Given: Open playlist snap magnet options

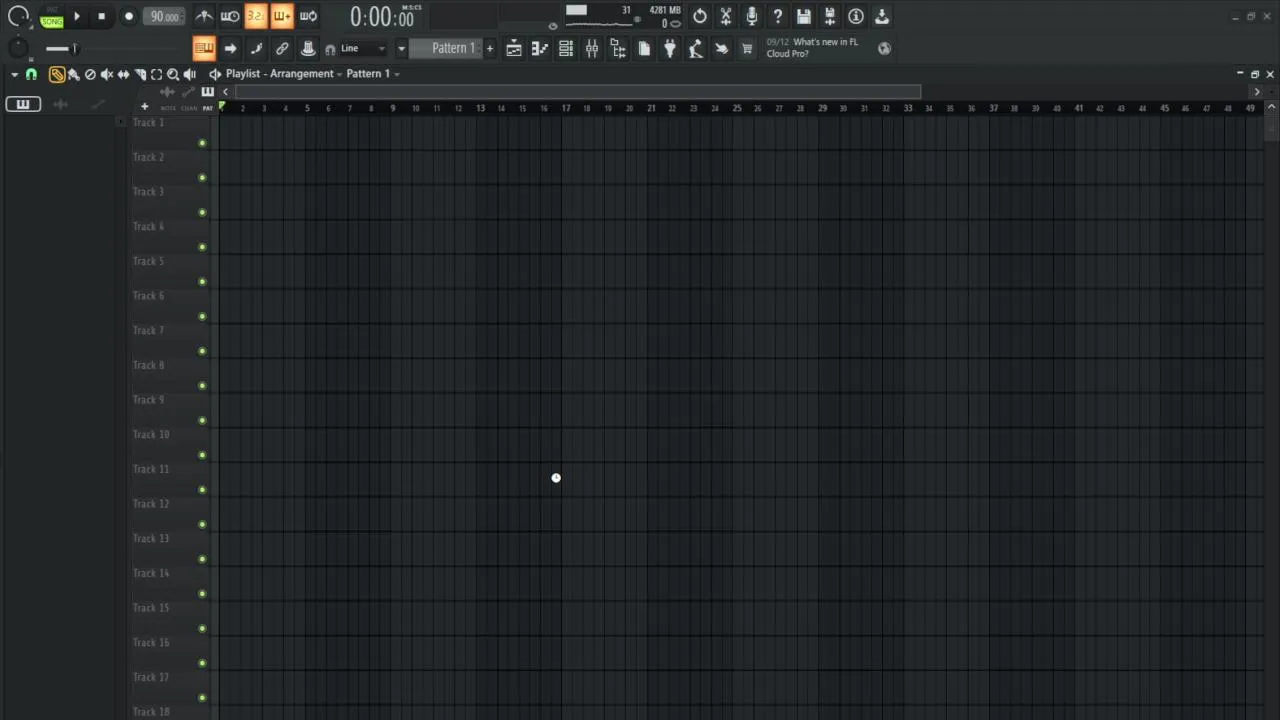Looking at the screenshot, I should (x=31, y=74).
